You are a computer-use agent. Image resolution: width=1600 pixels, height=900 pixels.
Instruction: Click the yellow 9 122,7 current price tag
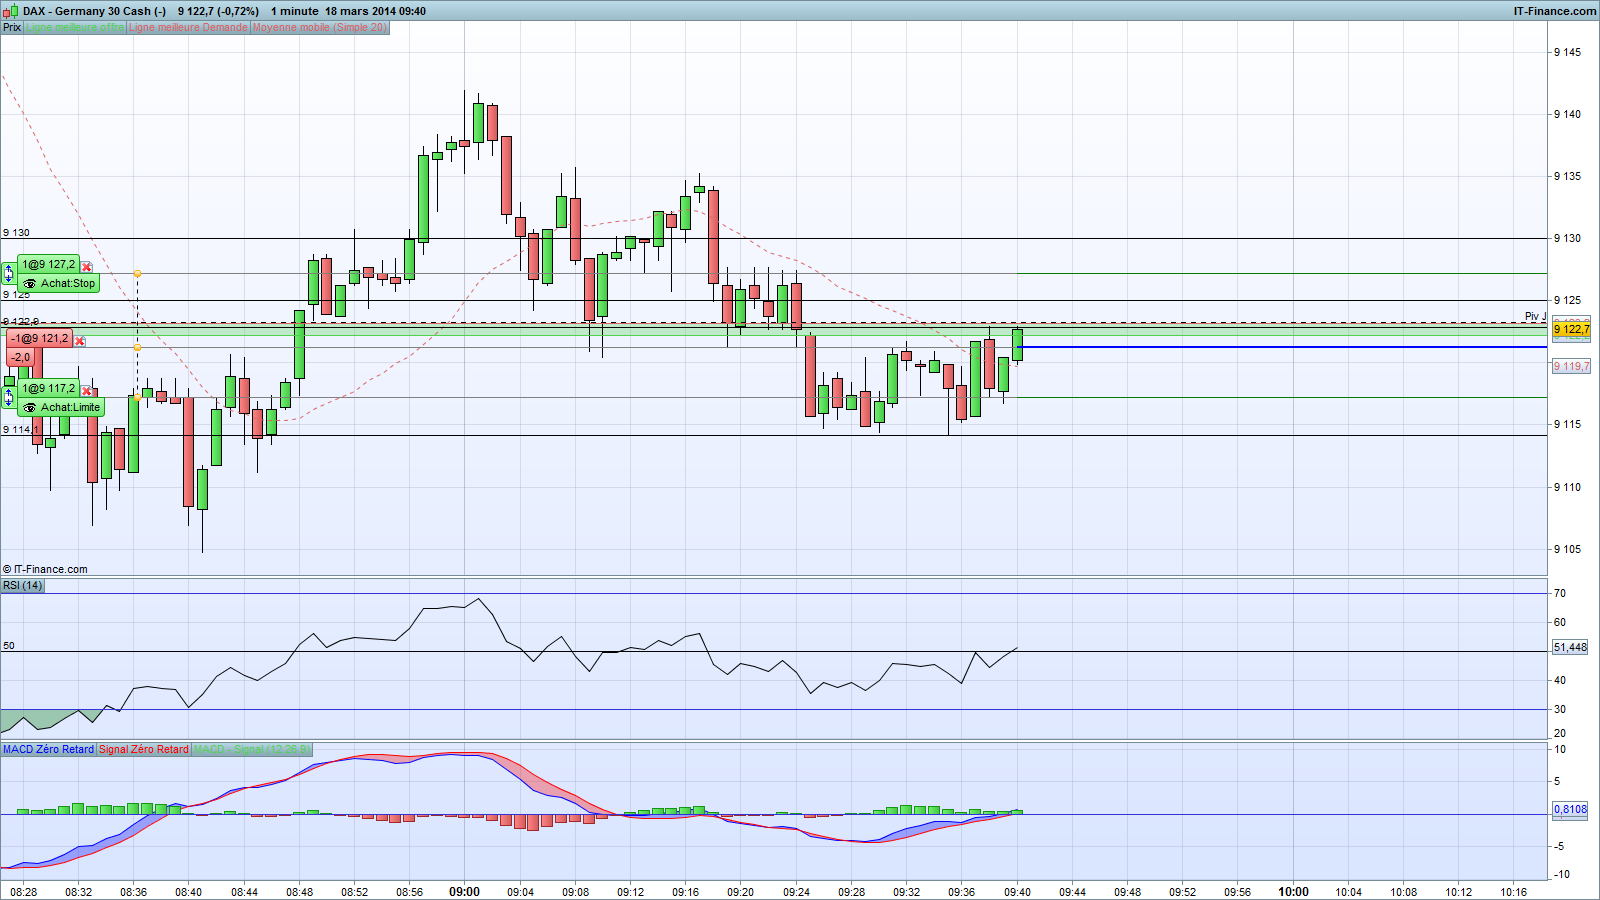pos(1571,329)
